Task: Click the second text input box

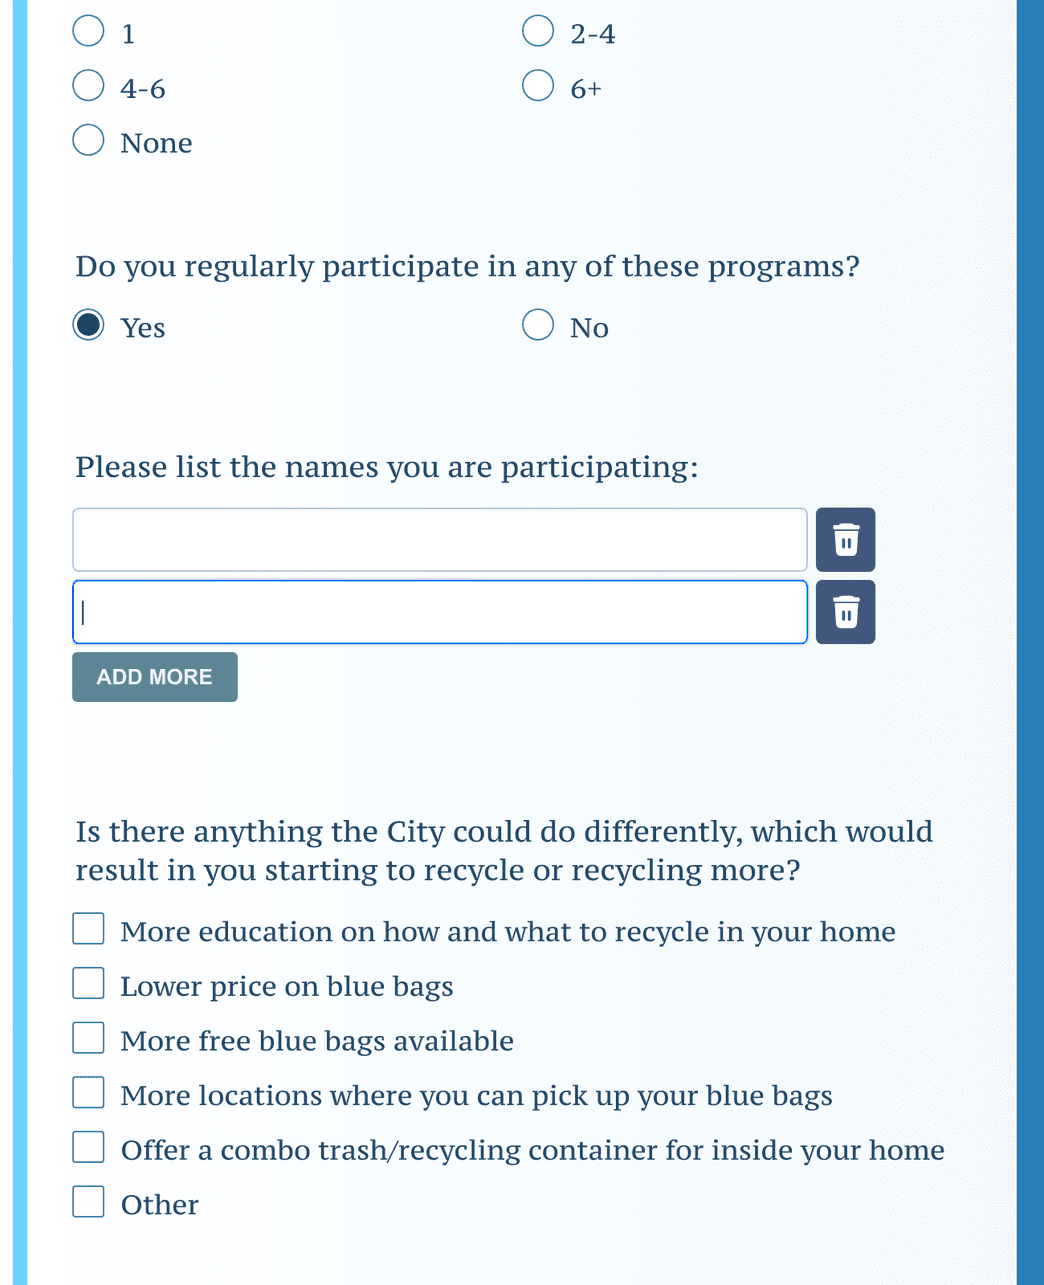Action: [440, 611]
